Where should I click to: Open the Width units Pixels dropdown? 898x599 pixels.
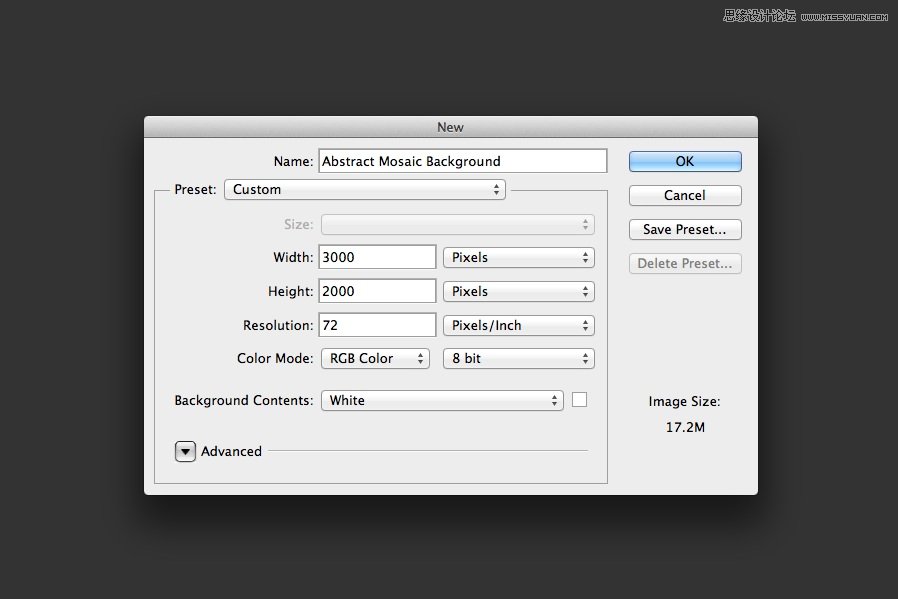click(x=518, y=257)
